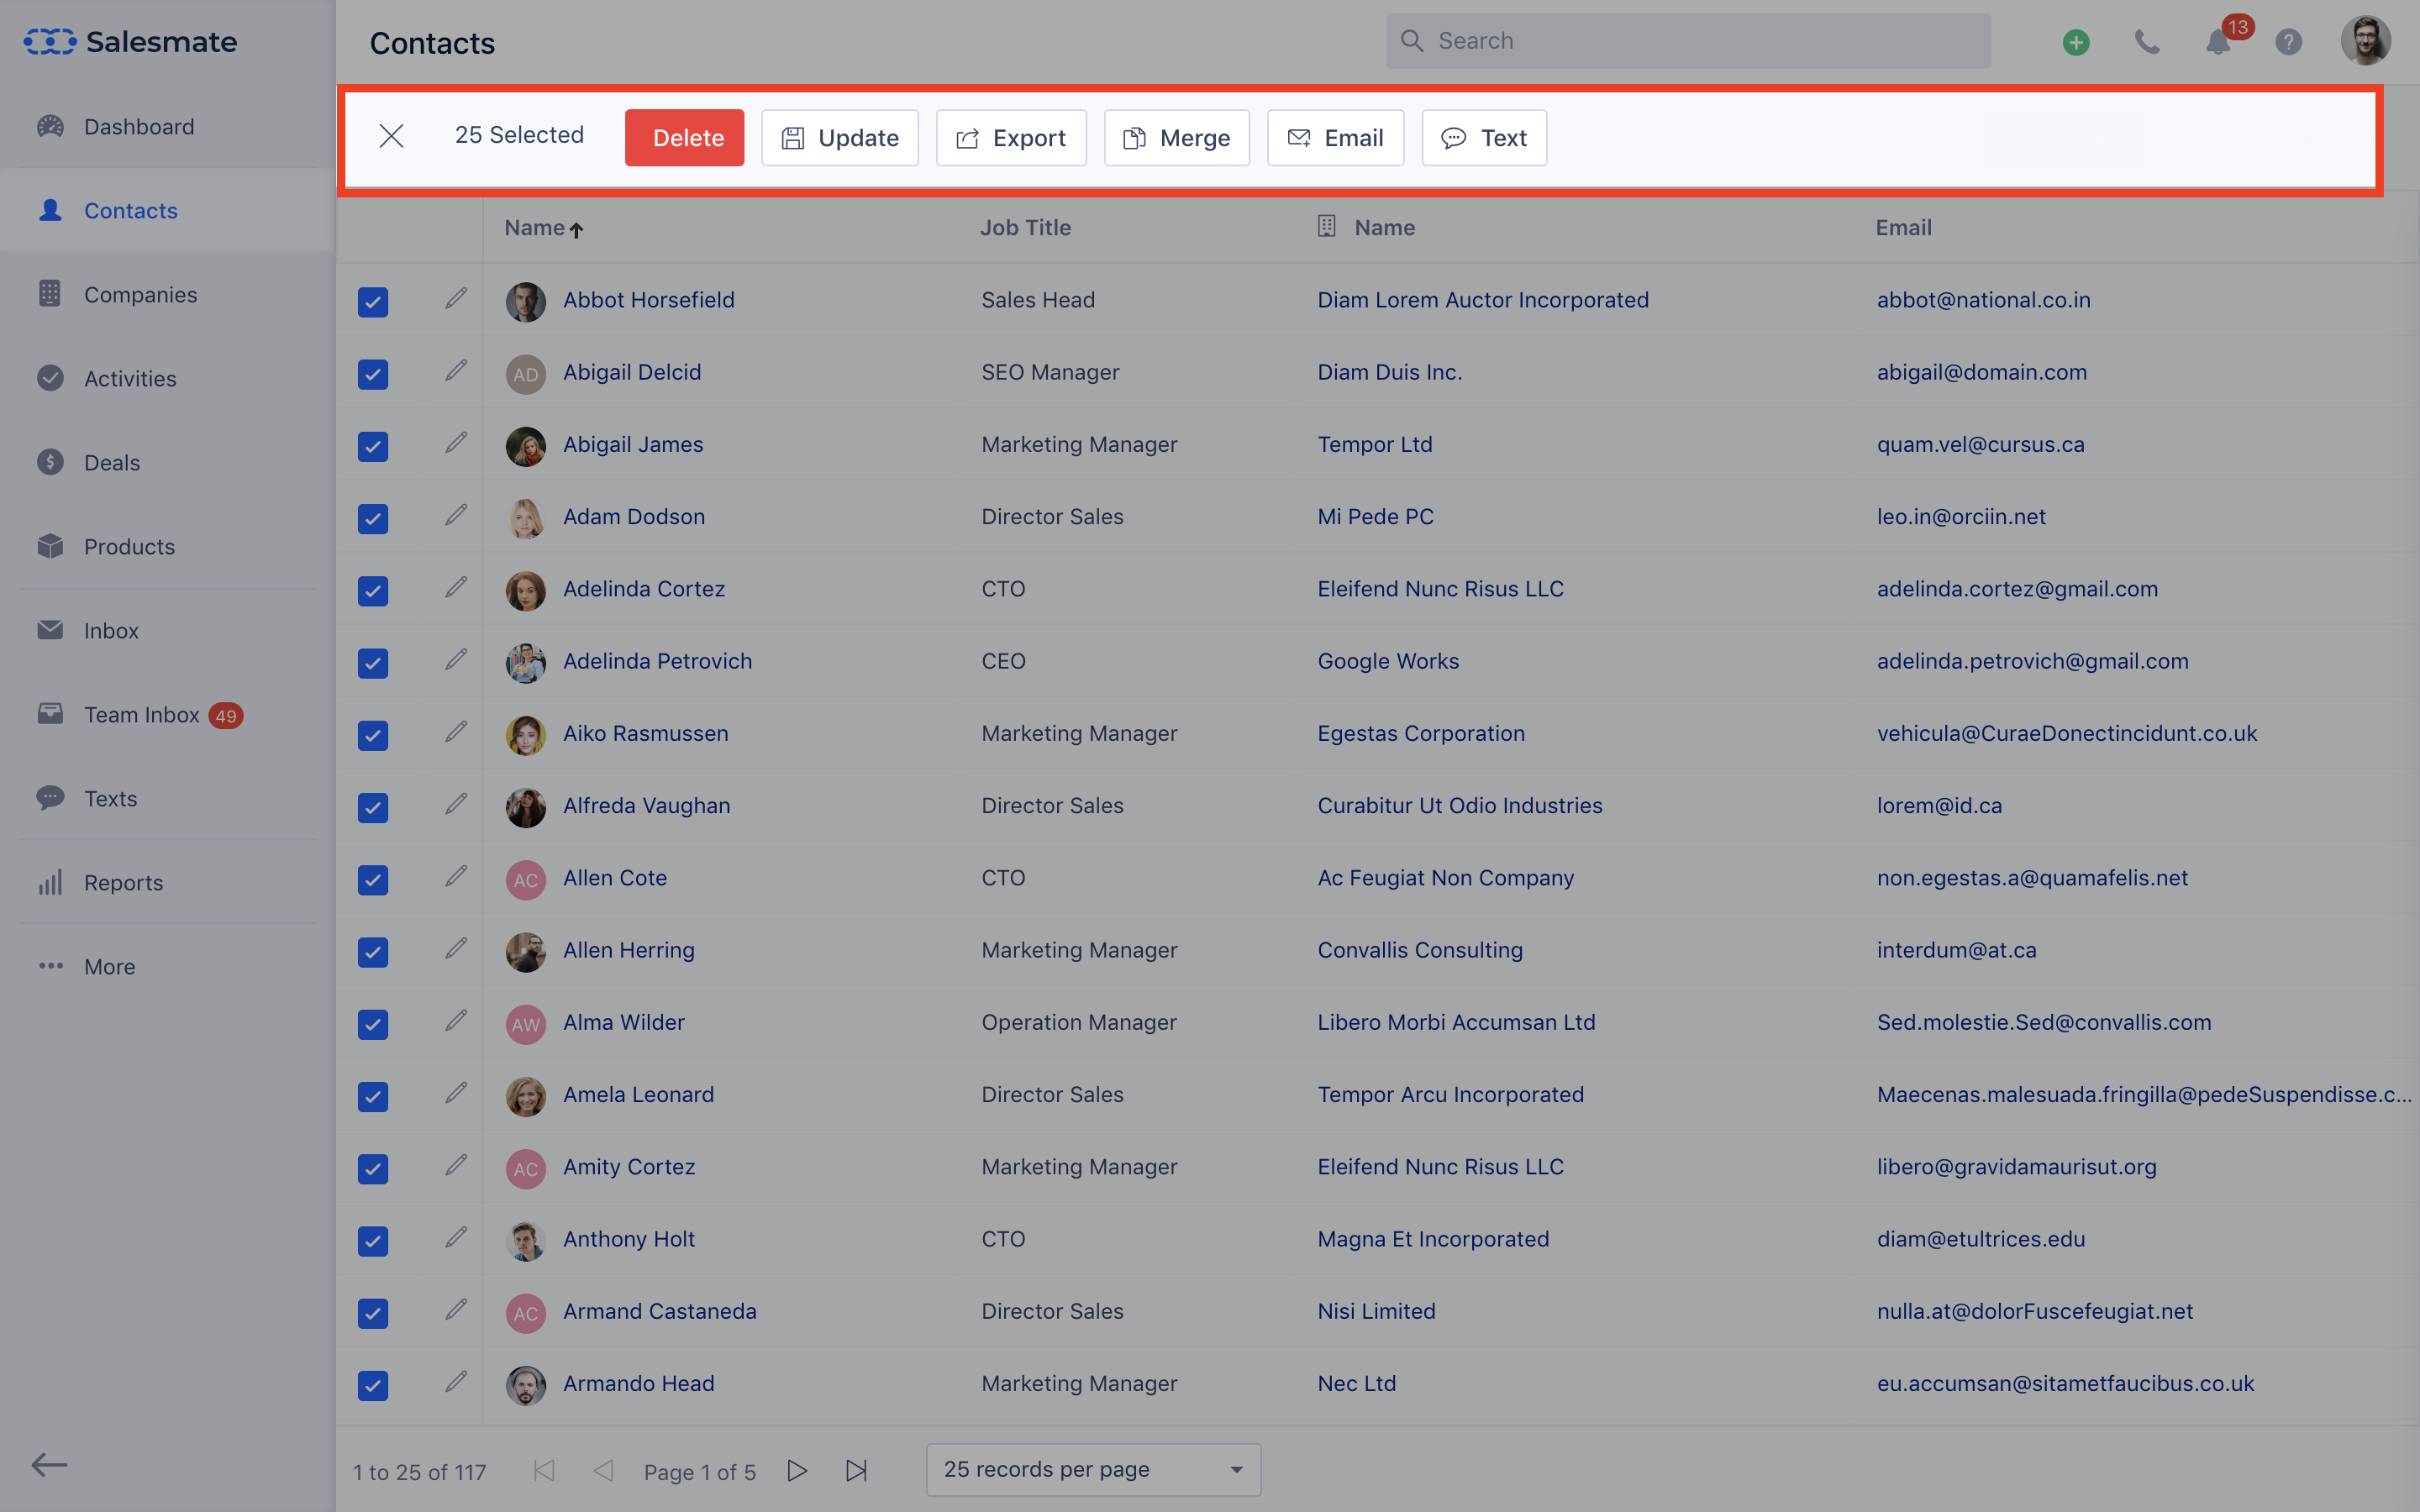
Task: Click the red Delete button
Action: click(x=684, y=137)
